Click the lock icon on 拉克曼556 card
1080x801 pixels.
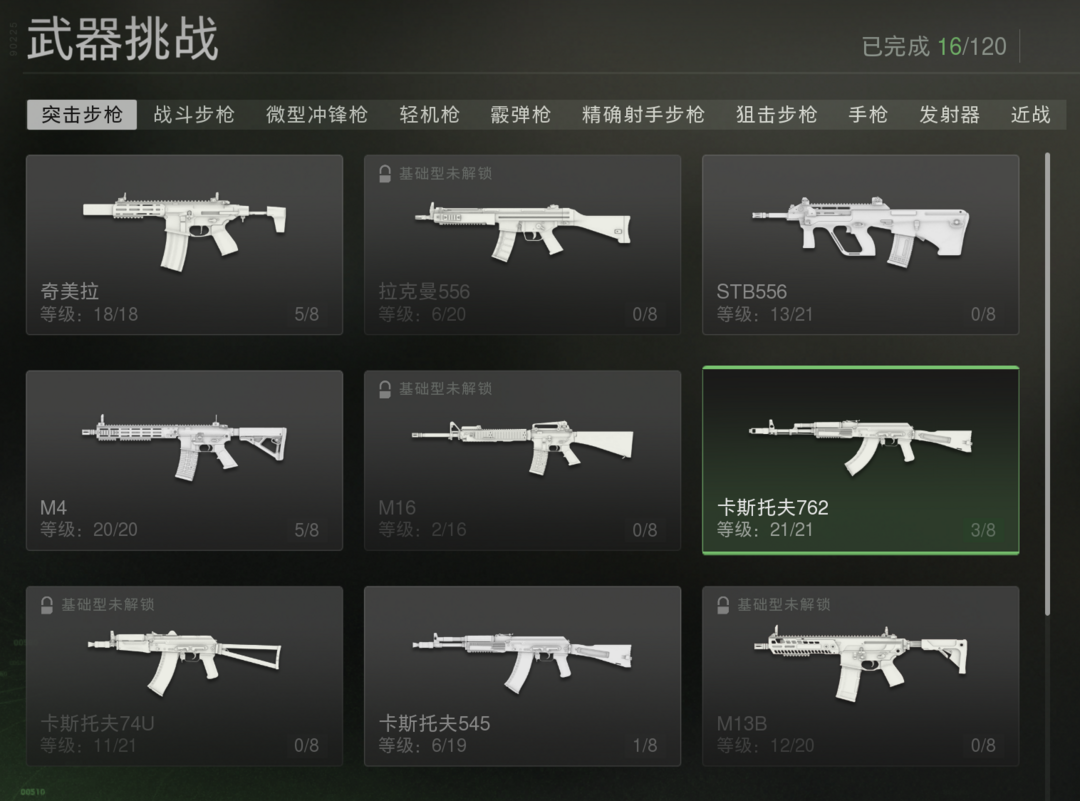point(385,174)
